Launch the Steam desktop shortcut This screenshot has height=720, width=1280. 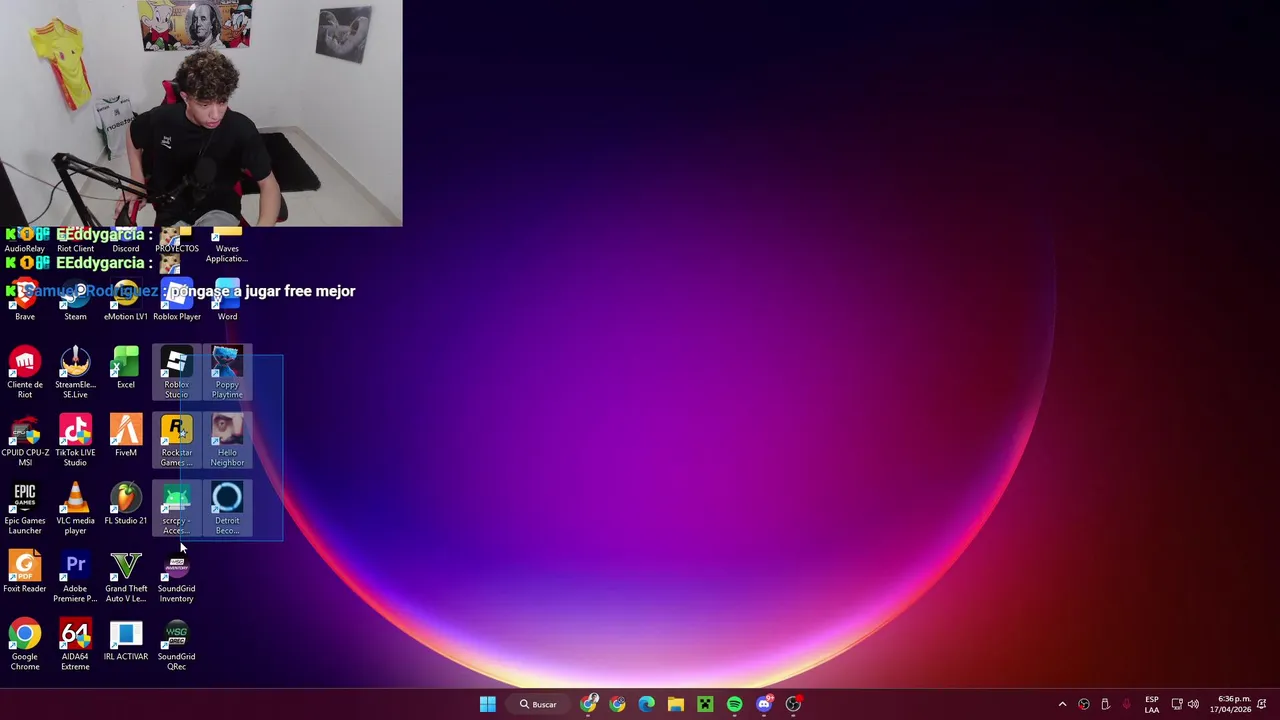pos(75,300)
